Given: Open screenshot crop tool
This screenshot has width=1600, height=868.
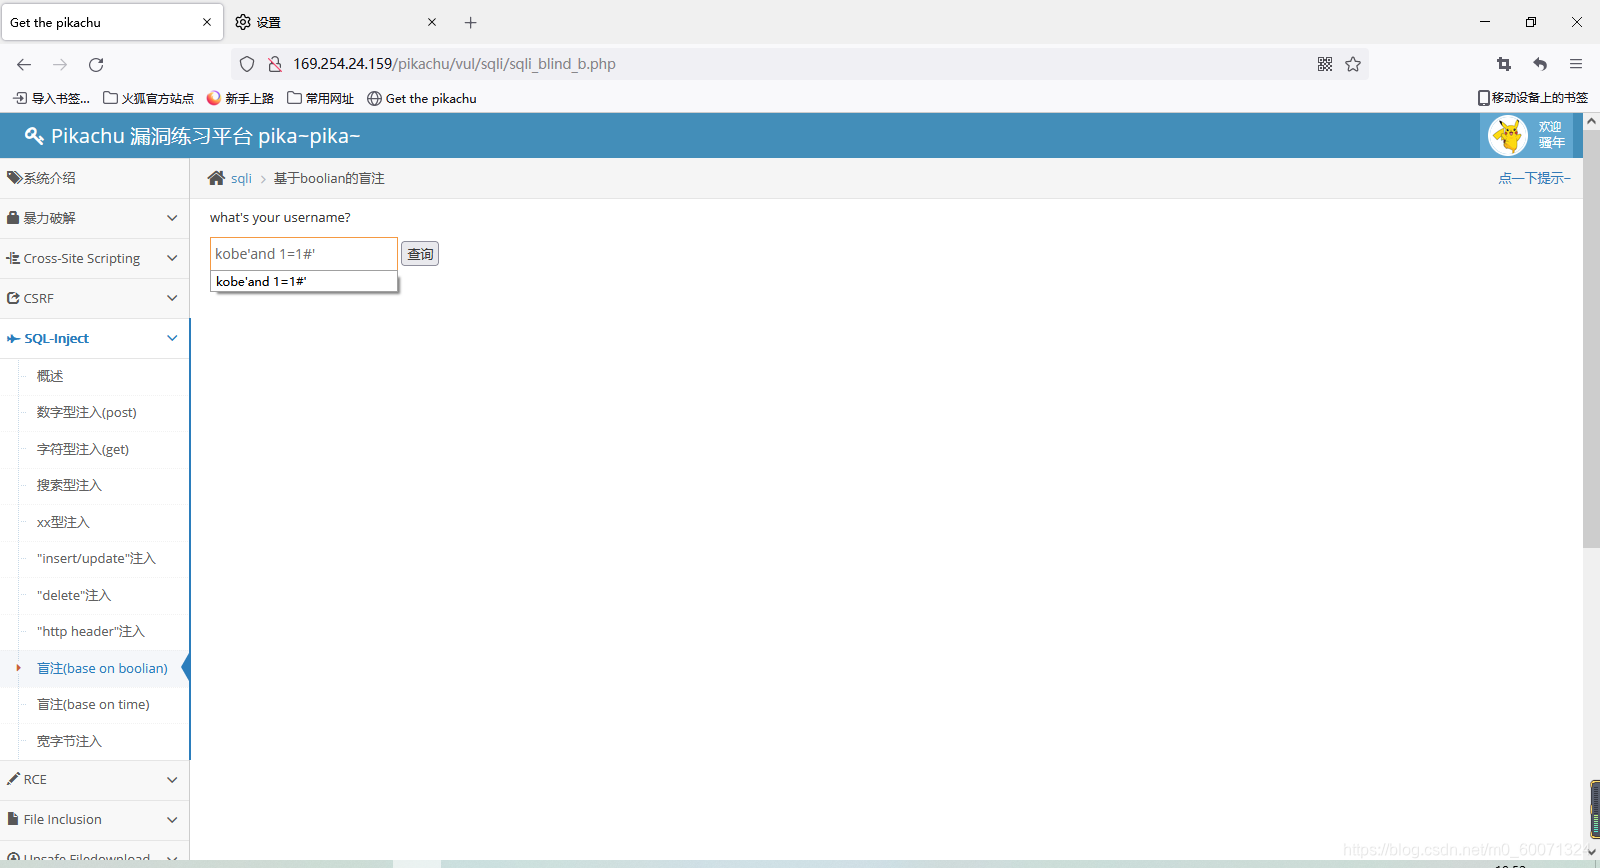Looking at the screenshot, I should coord(1503,64).
